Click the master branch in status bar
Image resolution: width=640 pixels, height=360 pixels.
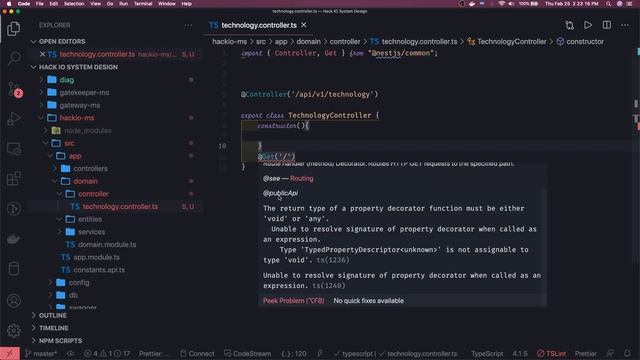point(41,353)
